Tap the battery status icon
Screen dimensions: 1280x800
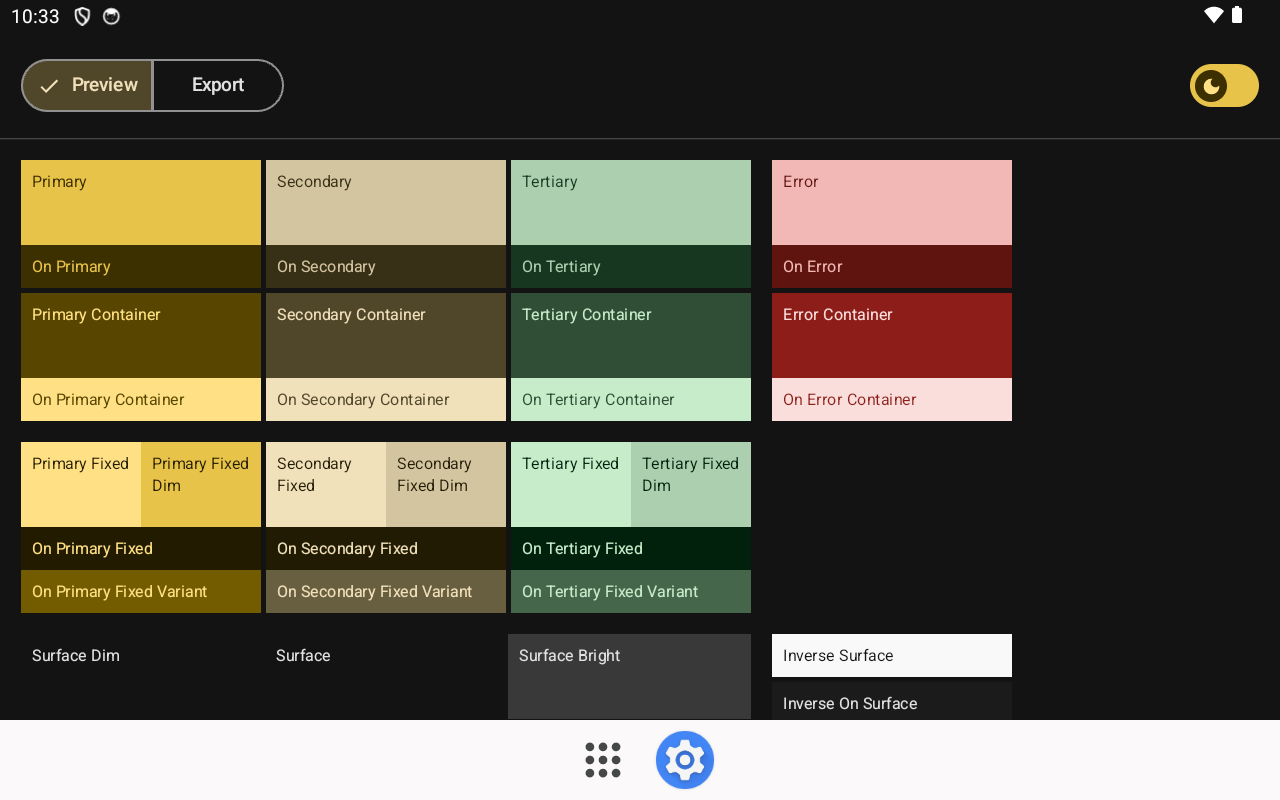point(1237,15)
